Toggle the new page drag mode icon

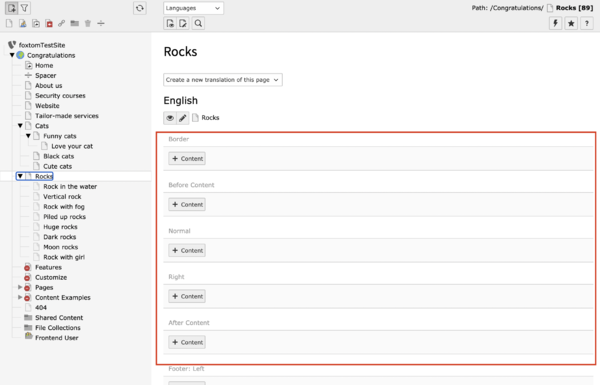[x=11, y=8]
